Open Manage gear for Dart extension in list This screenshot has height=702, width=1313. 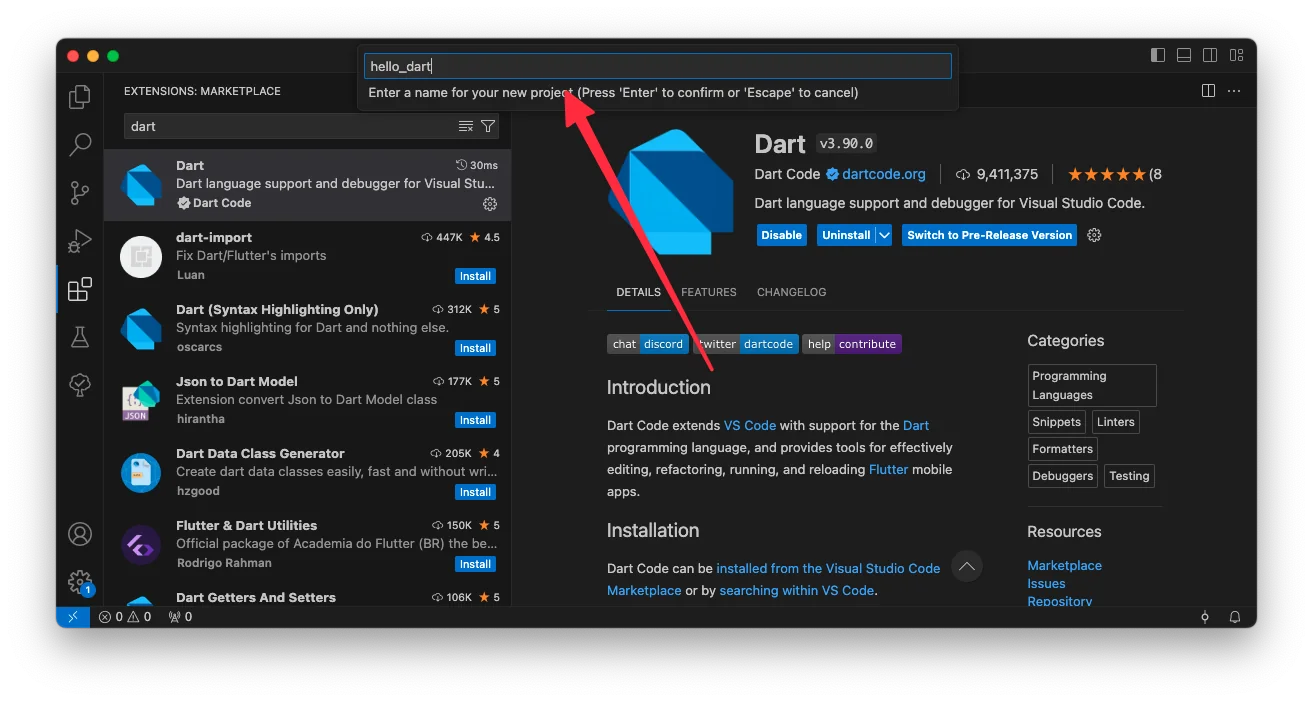click(x=490, y=204)
